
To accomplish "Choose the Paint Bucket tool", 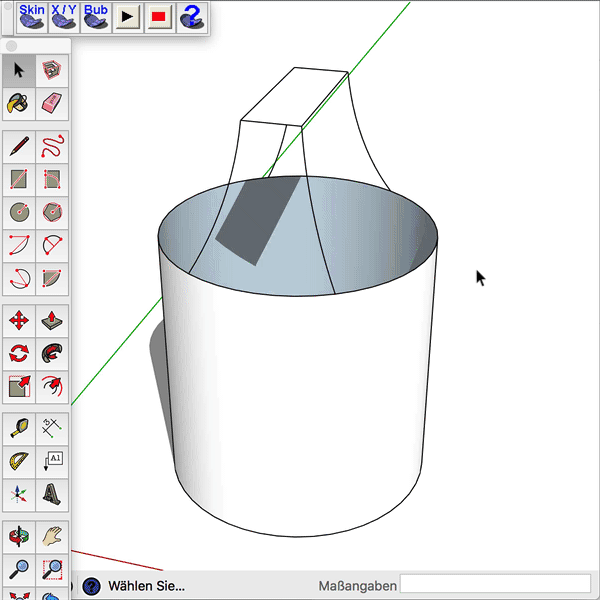I will pos(19,103).
